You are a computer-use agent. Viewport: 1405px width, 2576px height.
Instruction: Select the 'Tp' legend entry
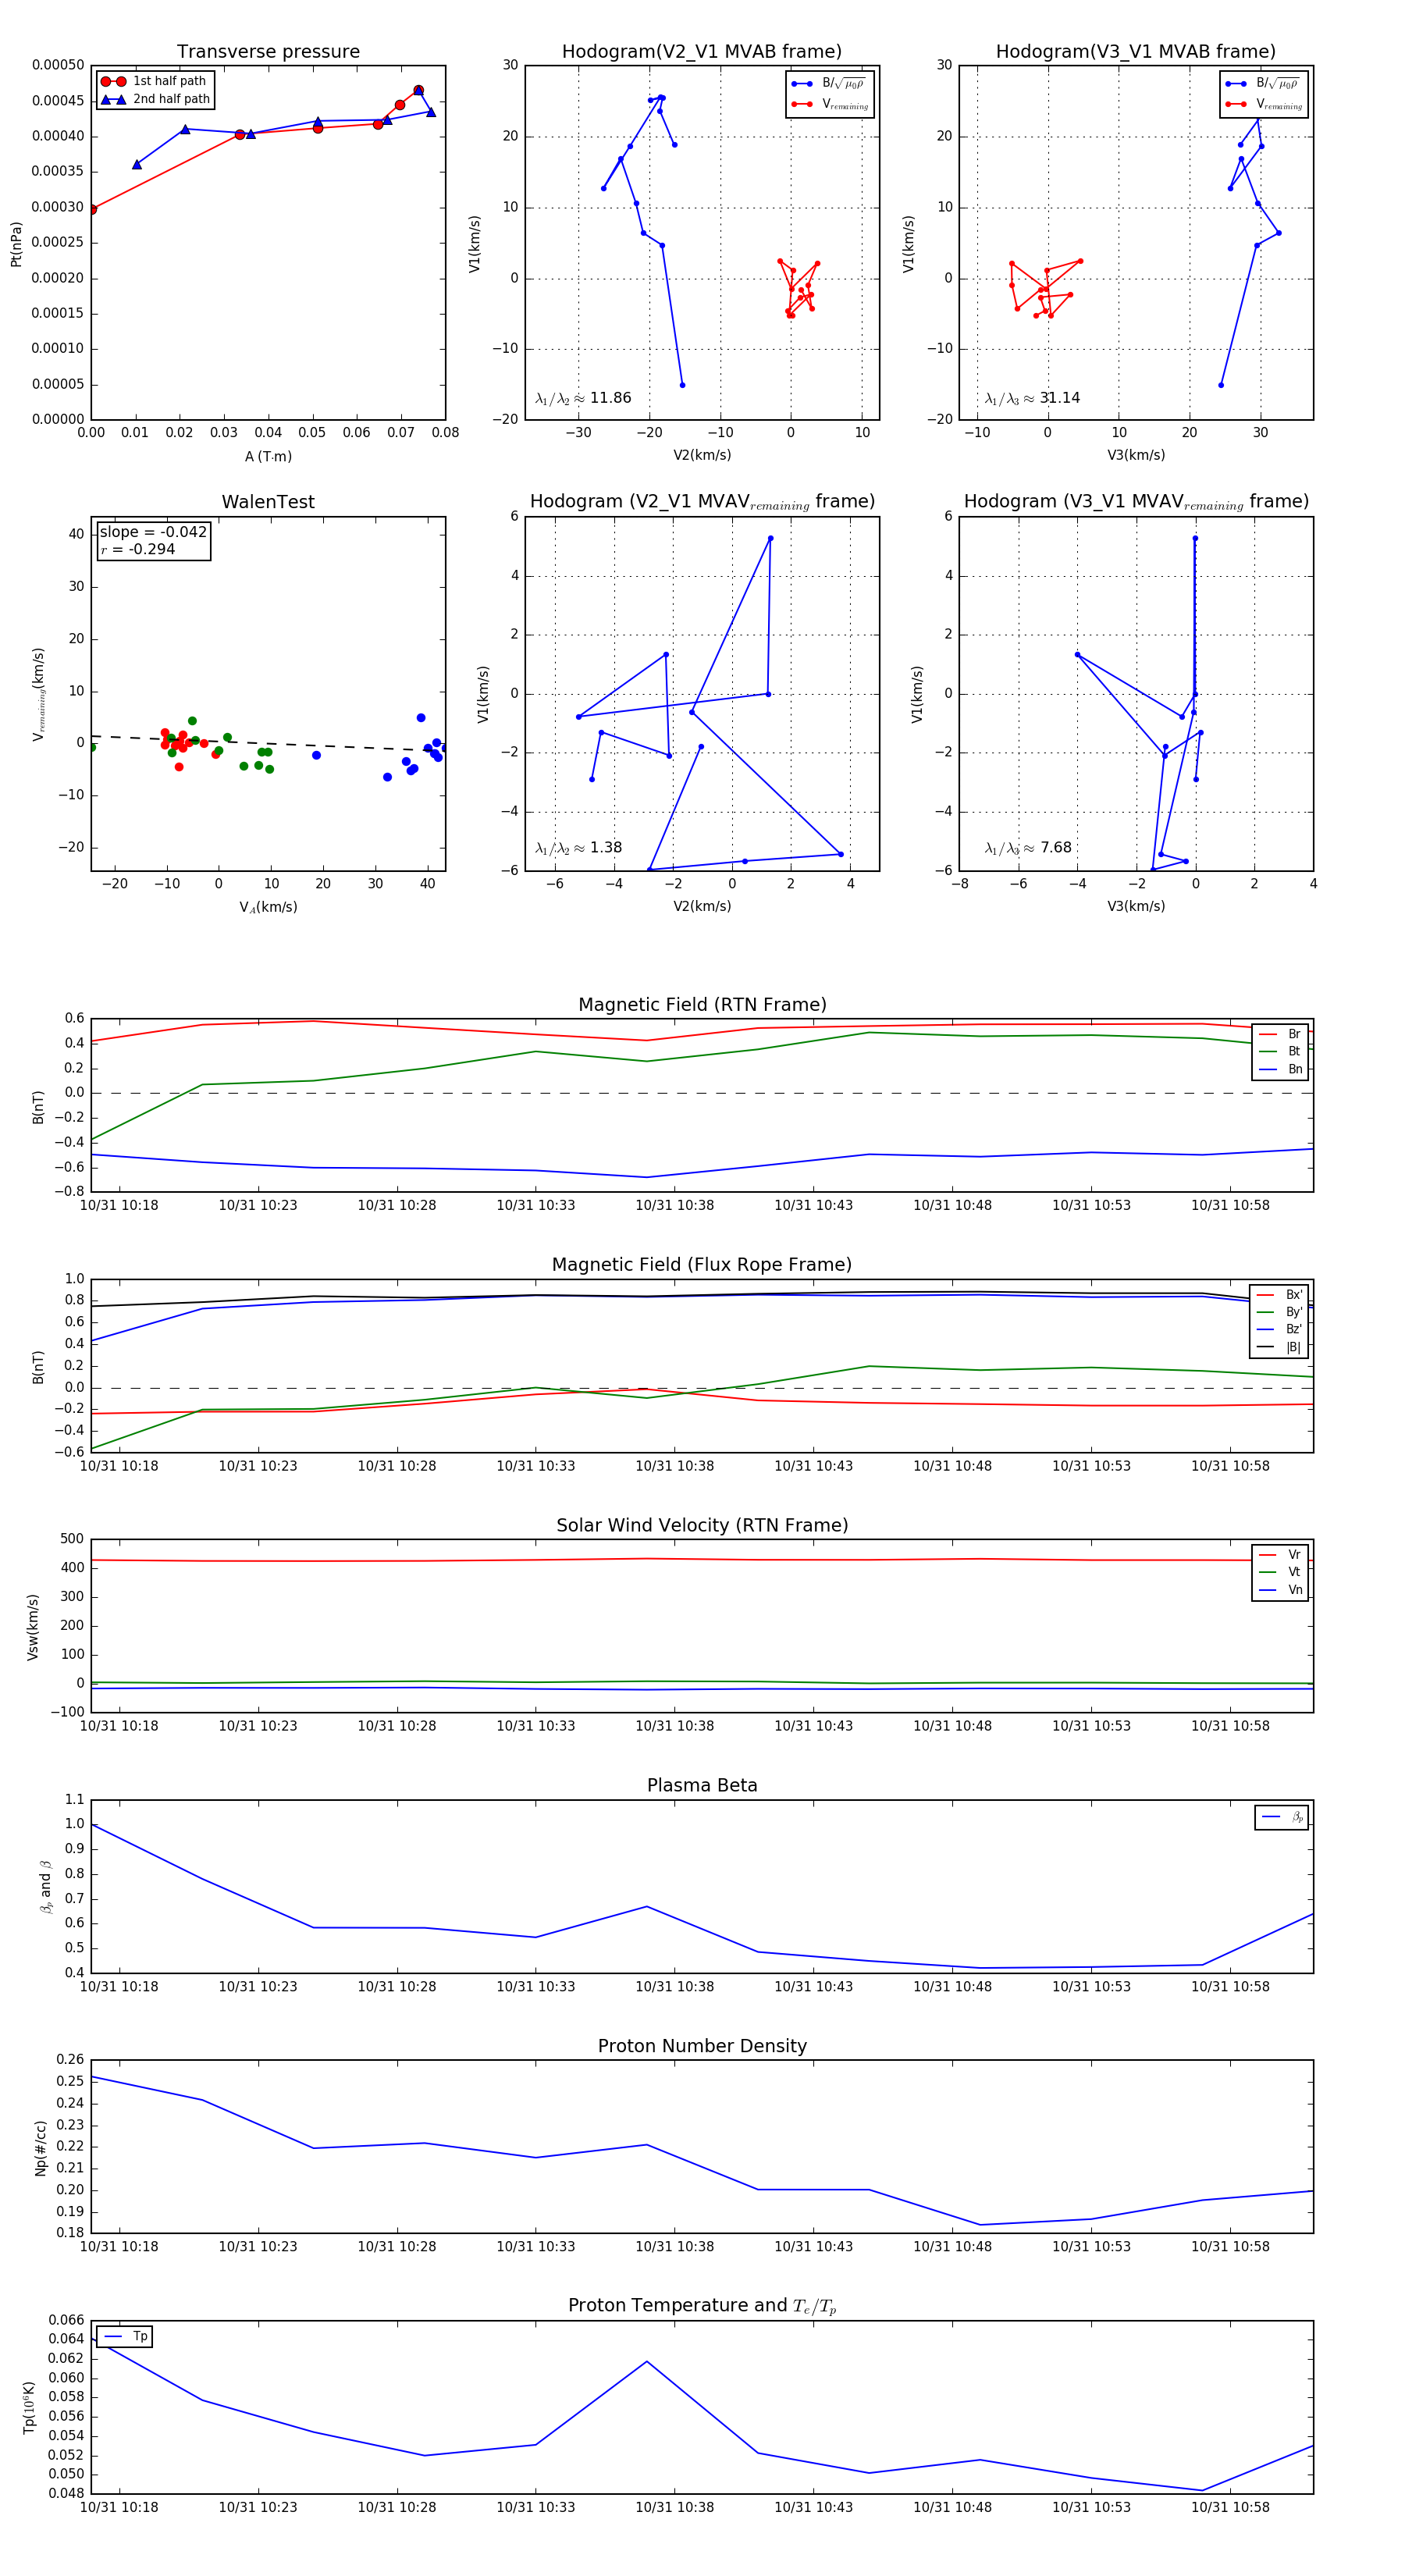point(126,2337)
